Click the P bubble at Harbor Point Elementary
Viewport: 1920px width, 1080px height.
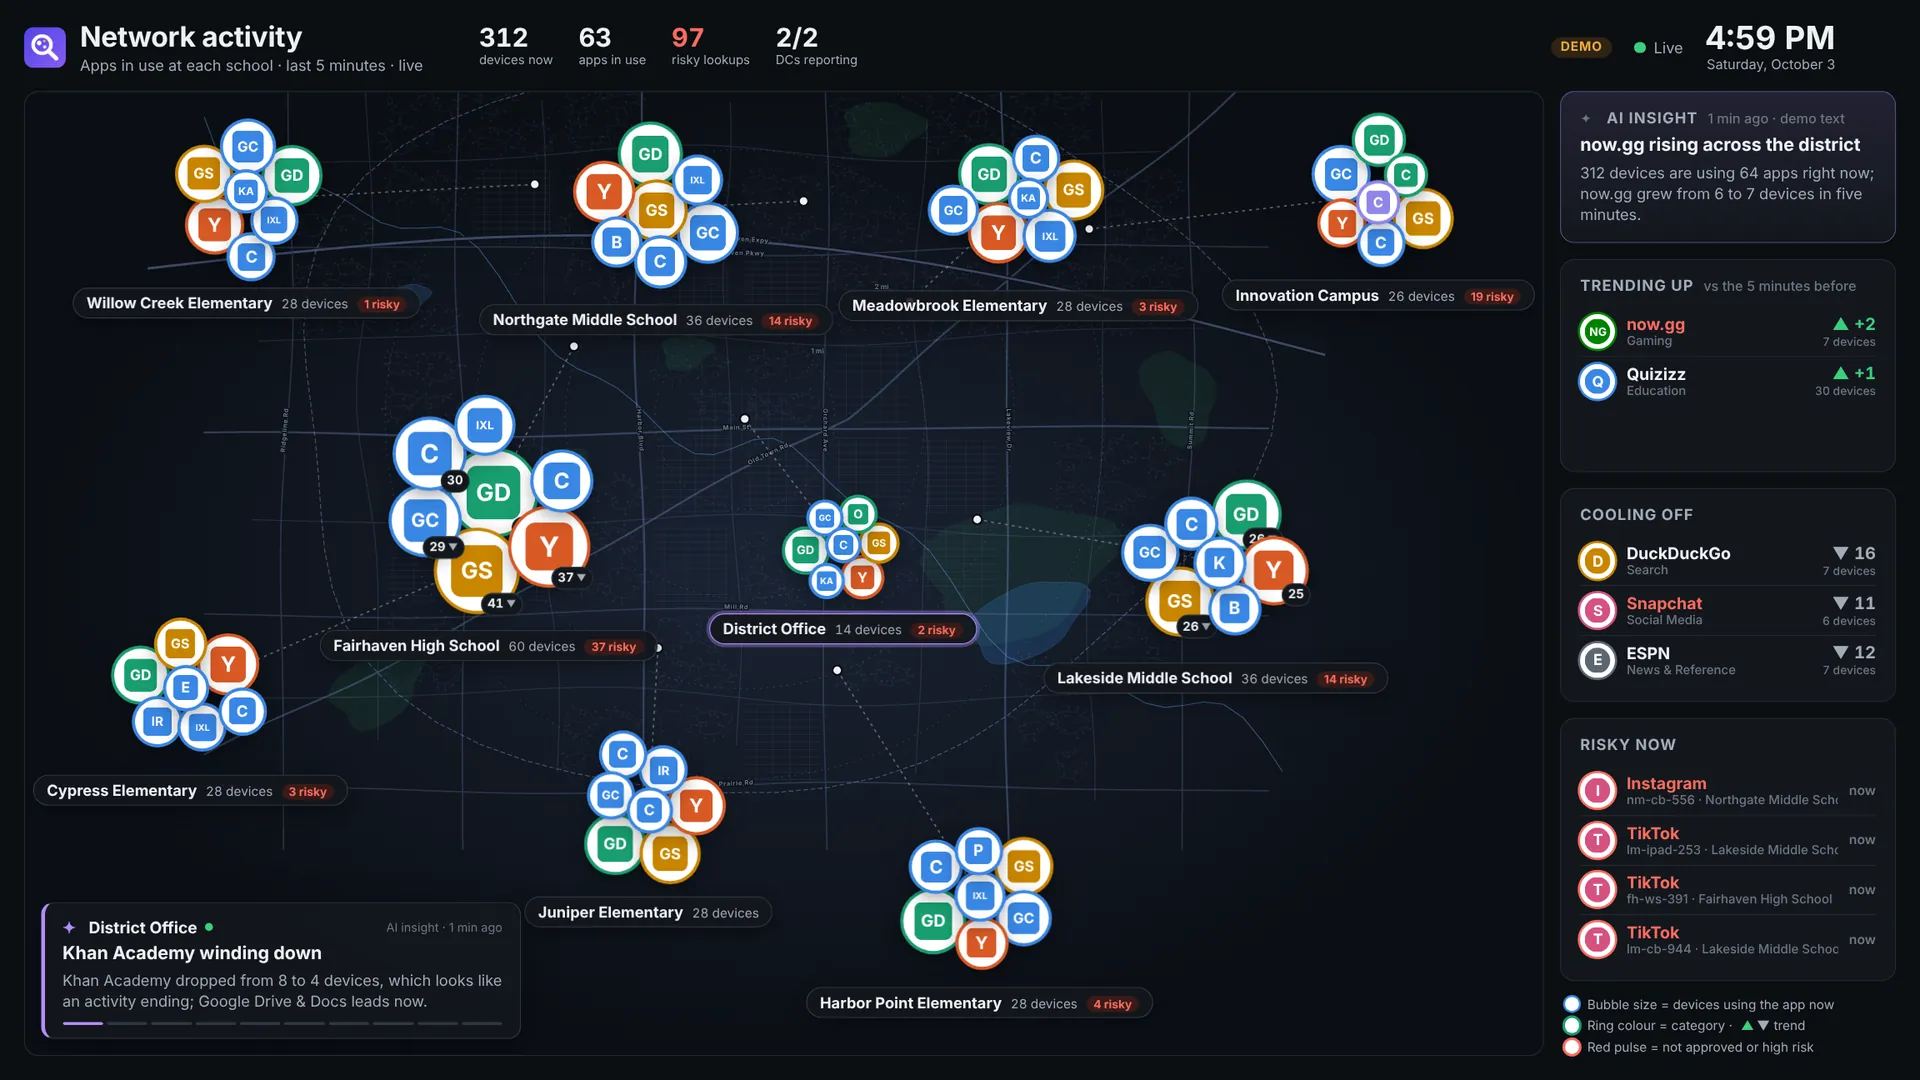point(978,850)
